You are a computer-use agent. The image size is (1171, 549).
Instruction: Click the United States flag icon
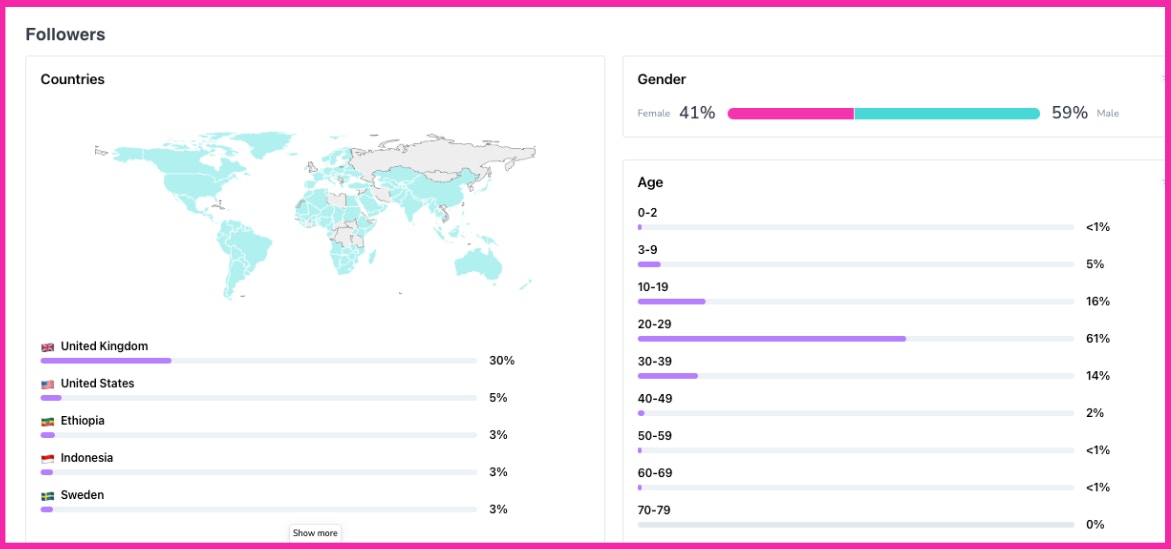tap(47, 384)
